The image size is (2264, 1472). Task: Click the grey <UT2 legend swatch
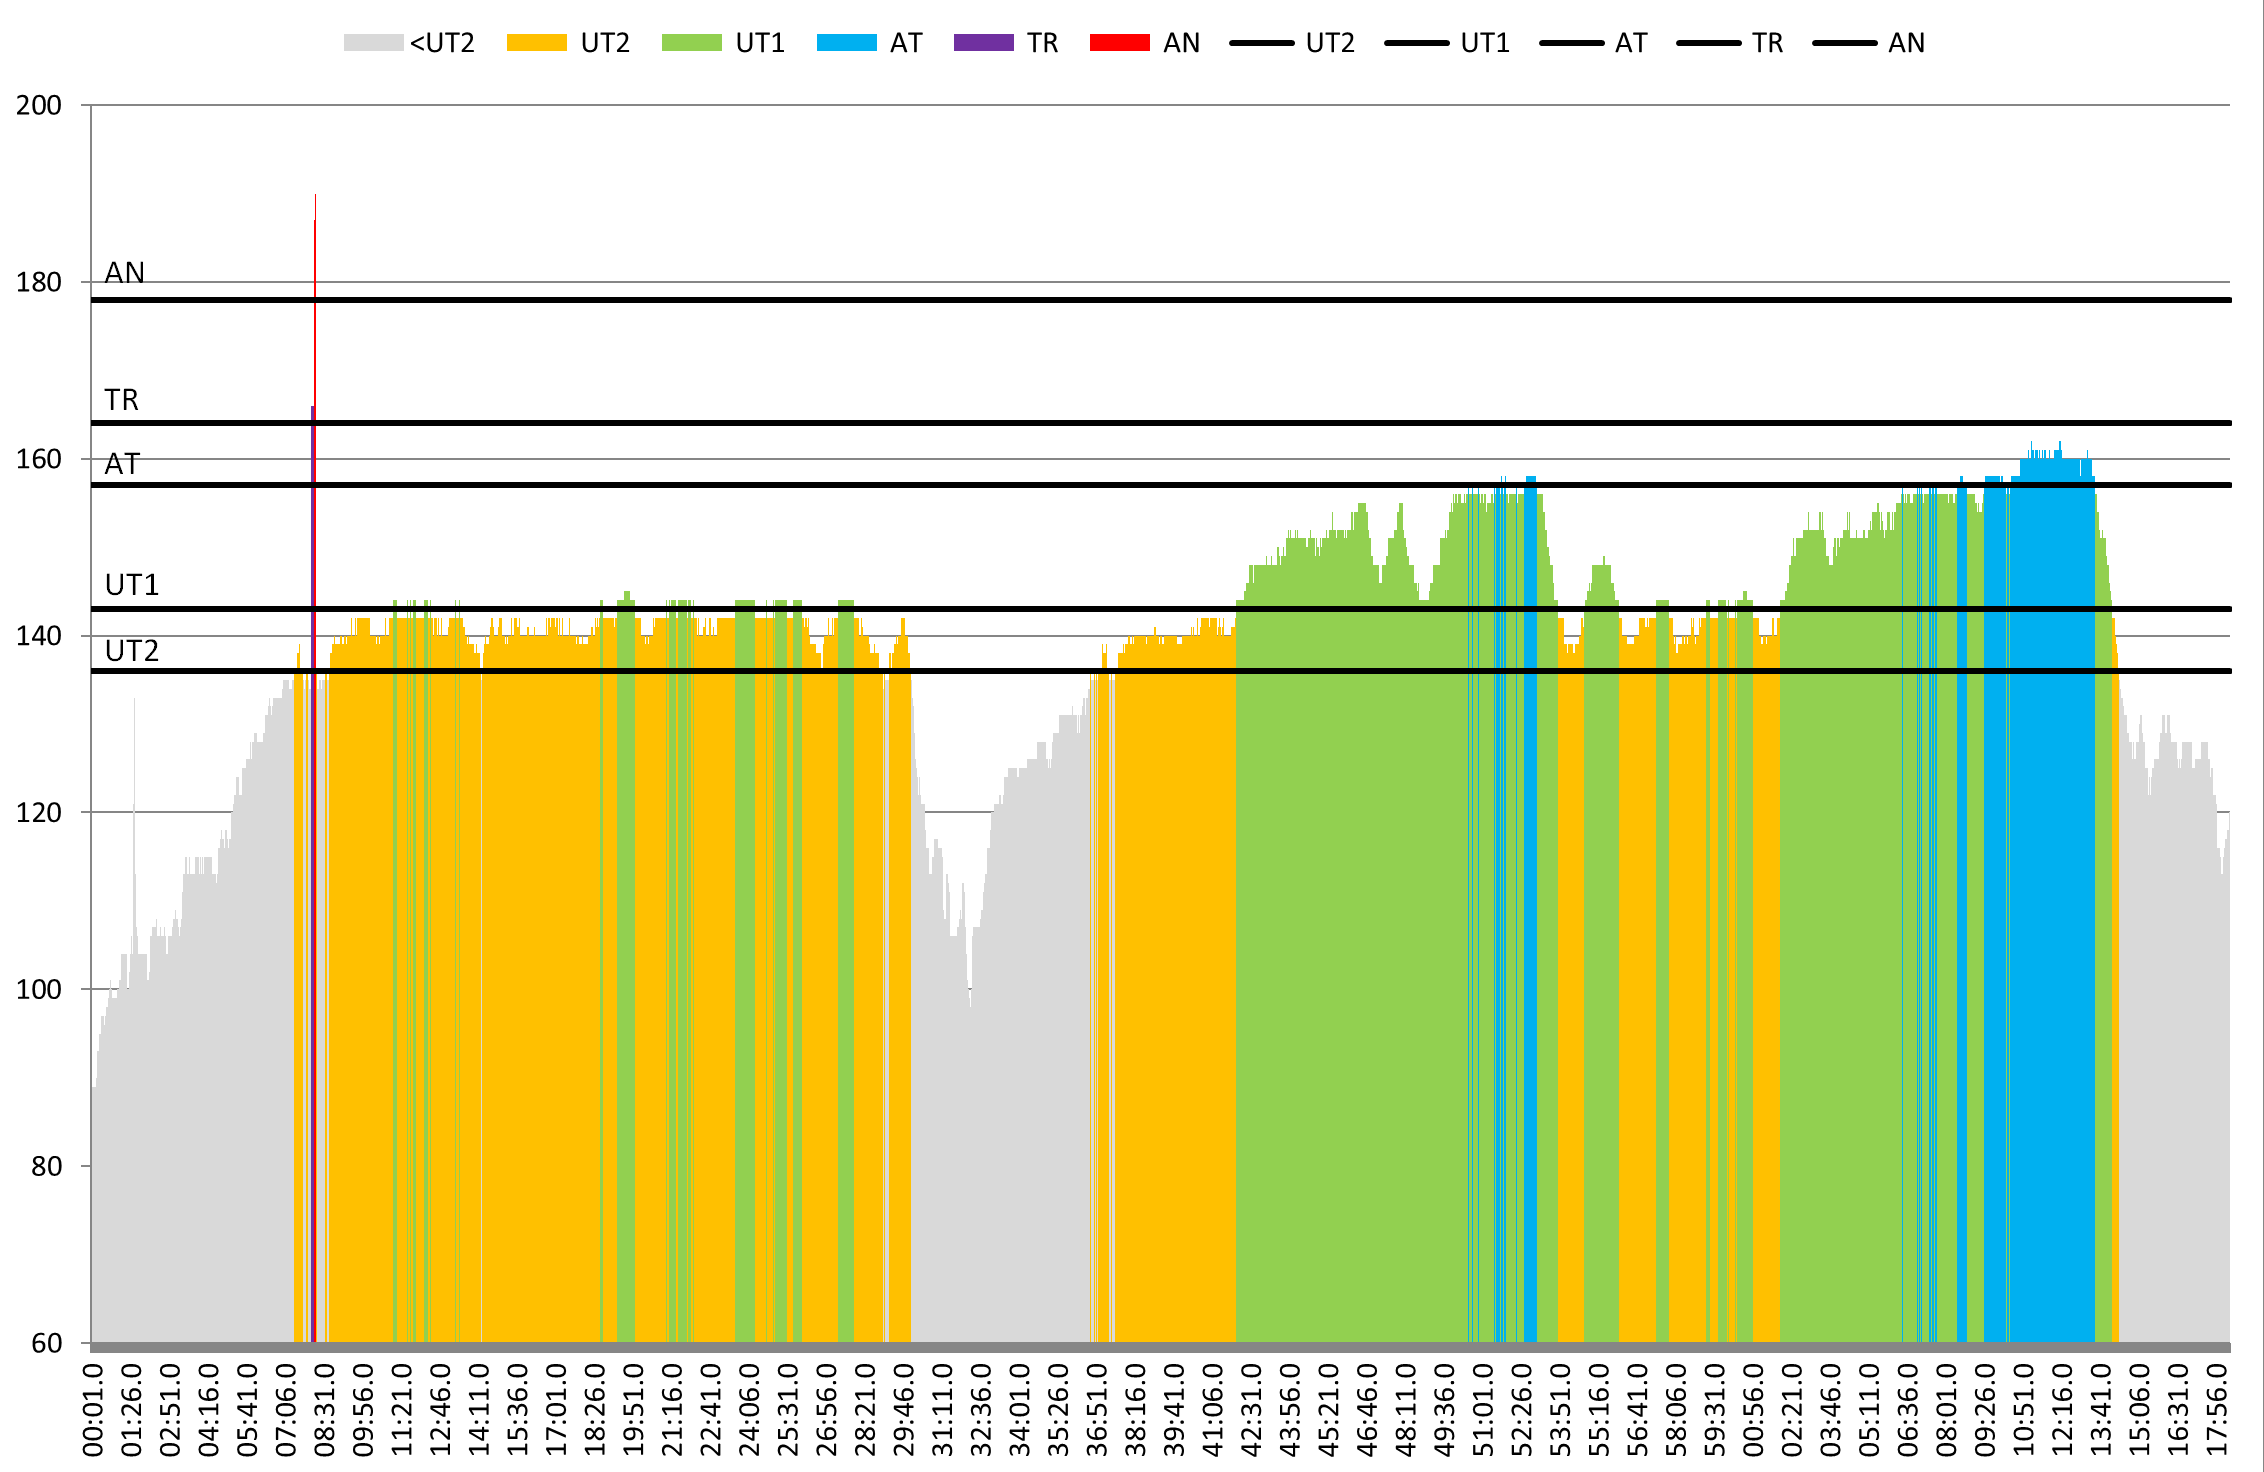click(x=373, y=43)
